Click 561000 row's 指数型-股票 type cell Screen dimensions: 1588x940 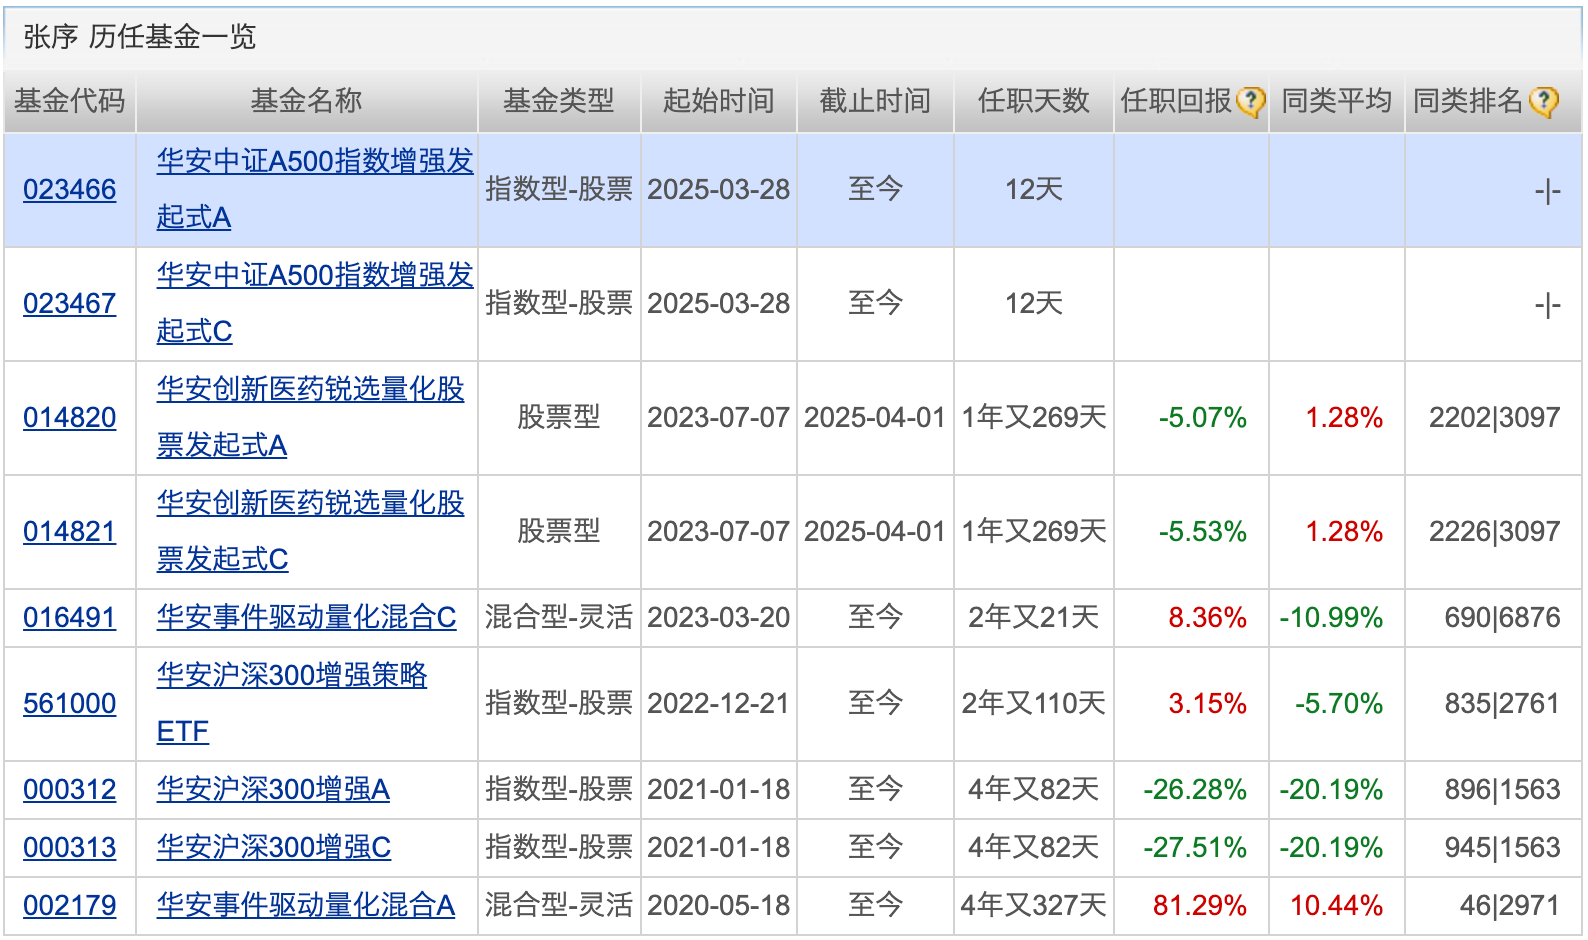(x=559, y=703)
